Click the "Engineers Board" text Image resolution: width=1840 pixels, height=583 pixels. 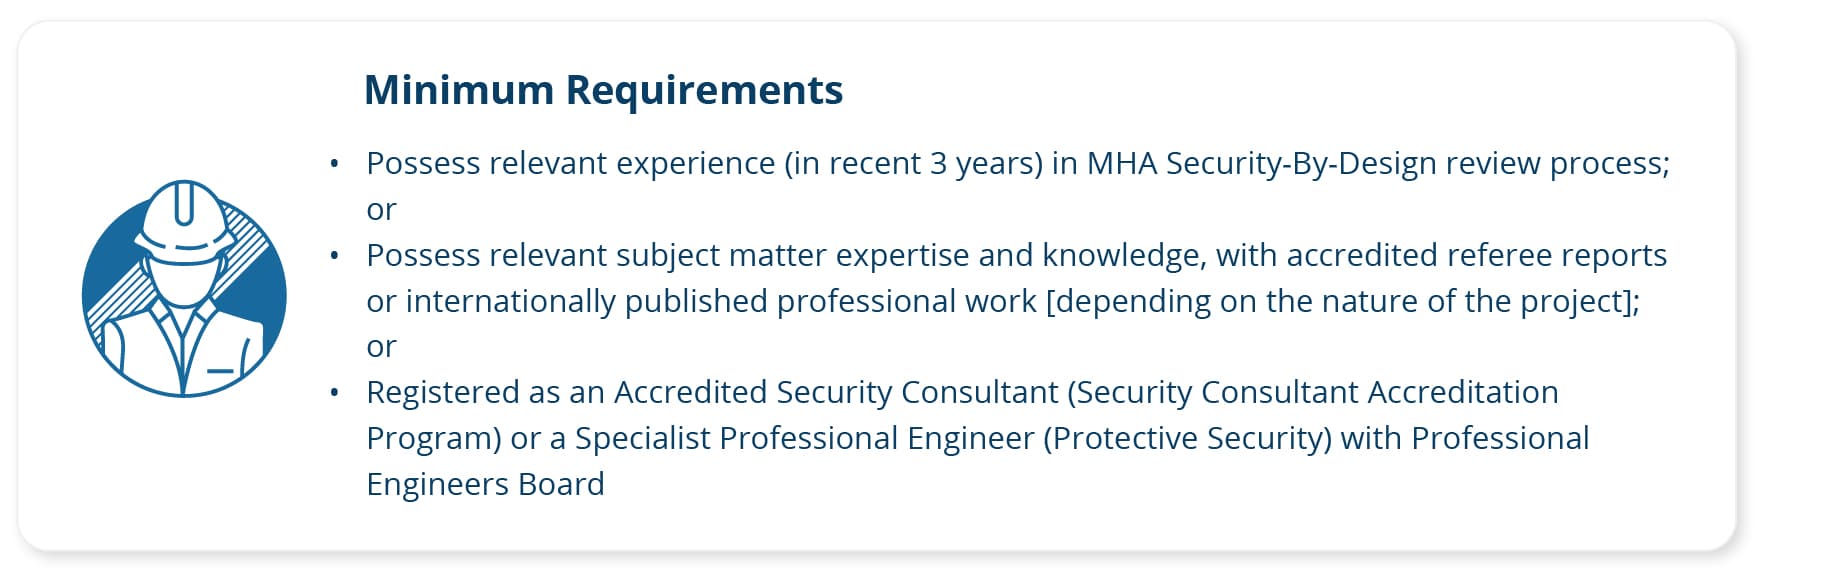[485, 484]
